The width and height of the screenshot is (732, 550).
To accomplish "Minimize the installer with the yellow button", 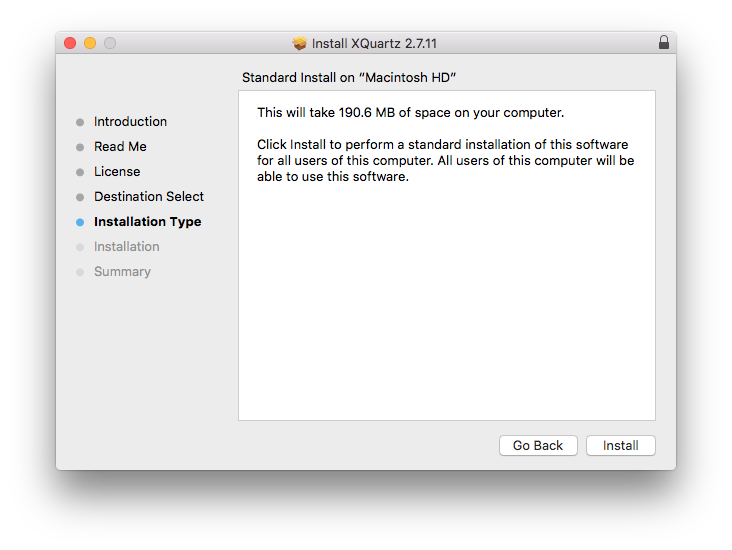I will coord(90,43).
